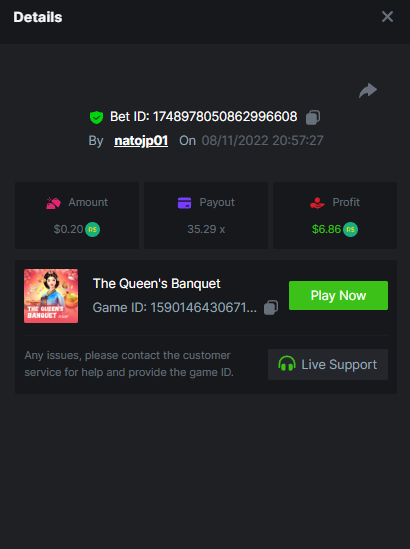The width and height of the screenshot is (410, 549).
Task: Click the Play Now button
Action: [338, 295]
